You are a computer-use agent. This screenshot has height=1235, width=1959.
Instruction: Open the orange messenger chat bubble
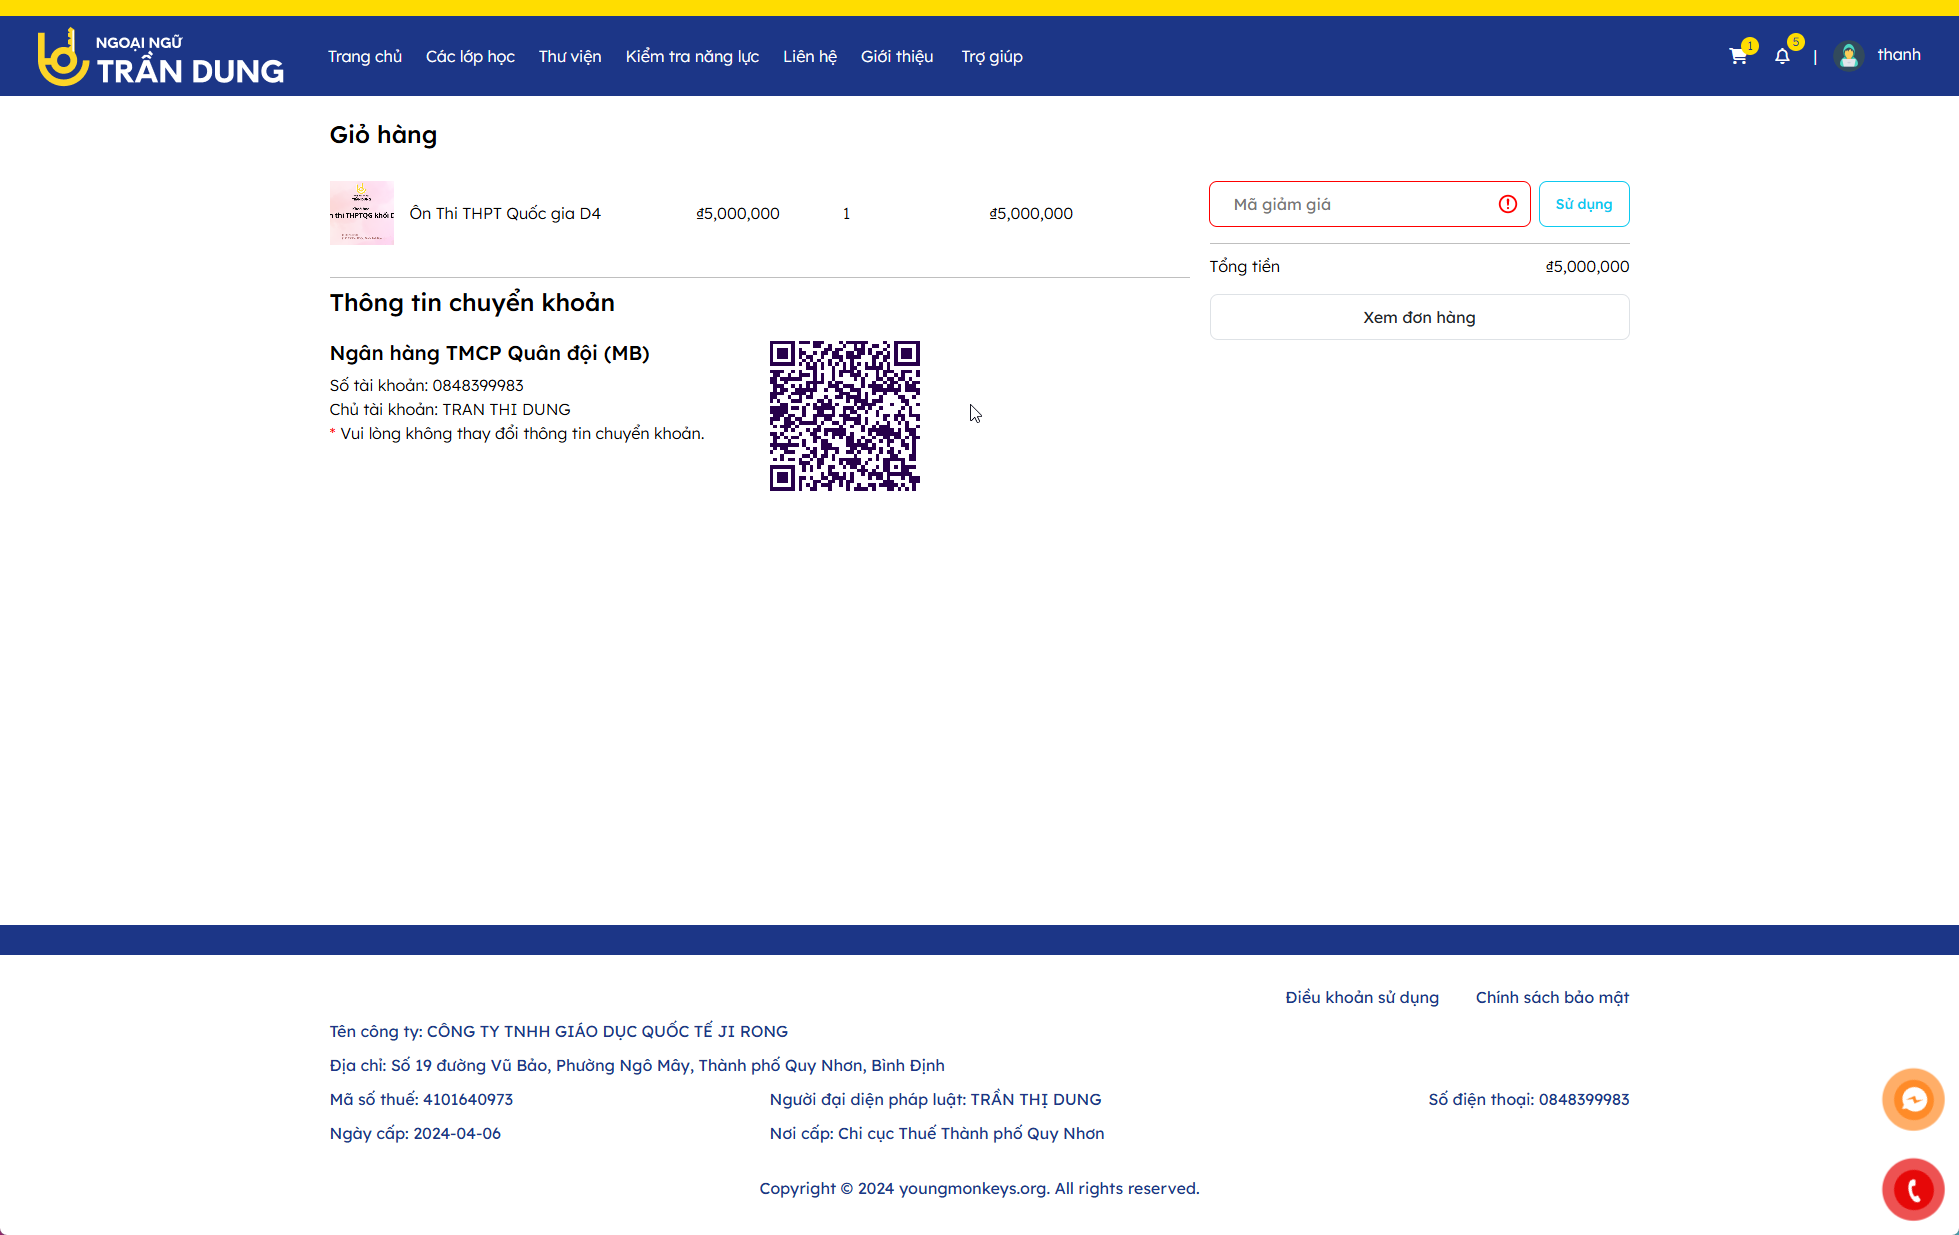coord(1913,1099)
